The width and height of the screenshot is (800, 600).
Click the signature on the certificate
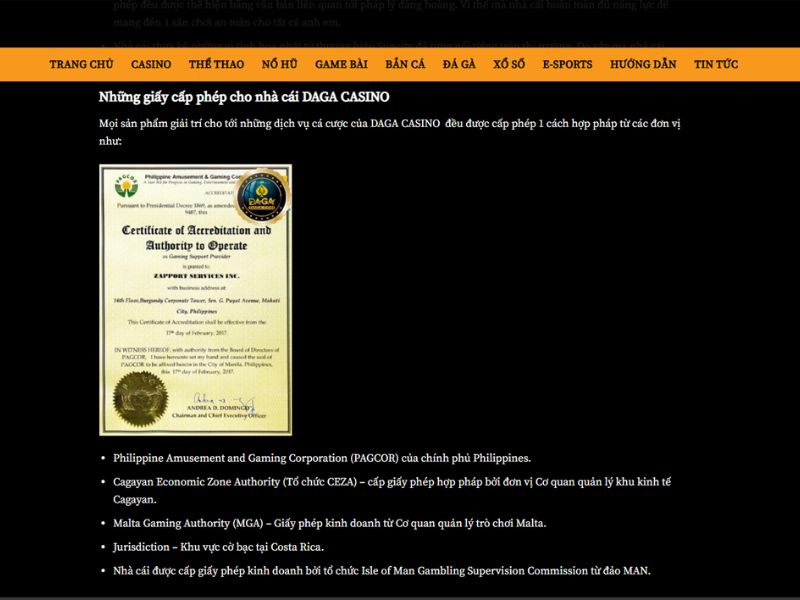click(x=223, y=401)
